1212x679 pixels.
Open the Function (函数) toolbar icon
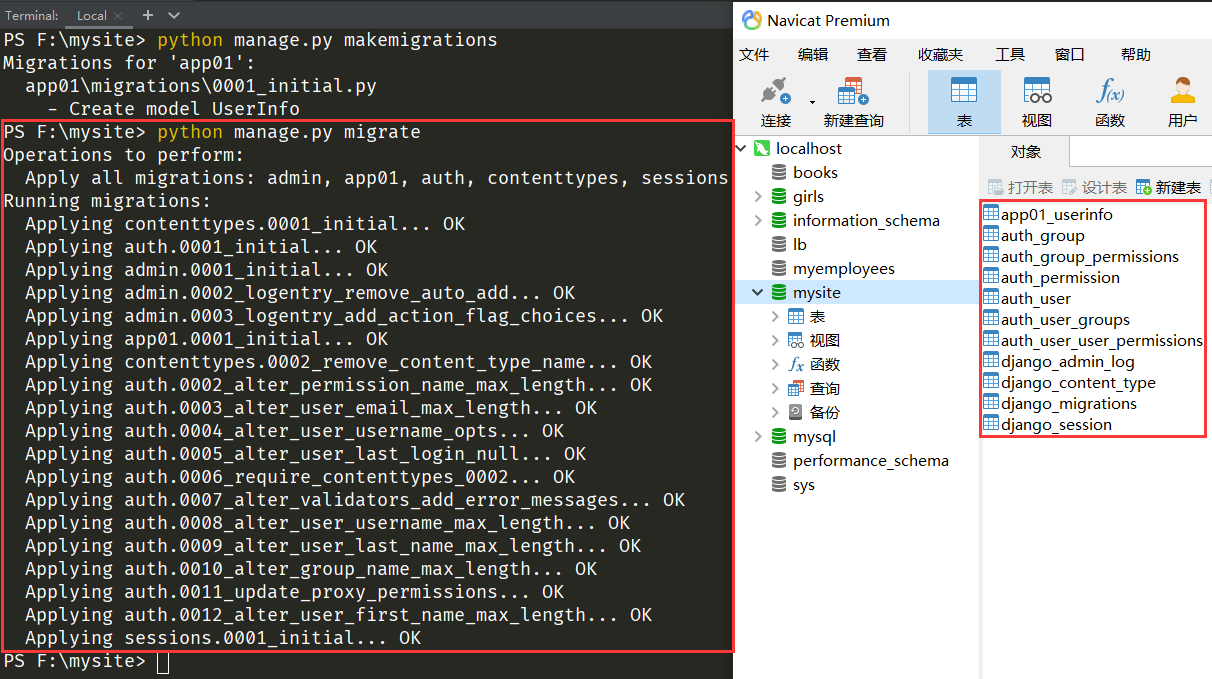point(1110,92)
